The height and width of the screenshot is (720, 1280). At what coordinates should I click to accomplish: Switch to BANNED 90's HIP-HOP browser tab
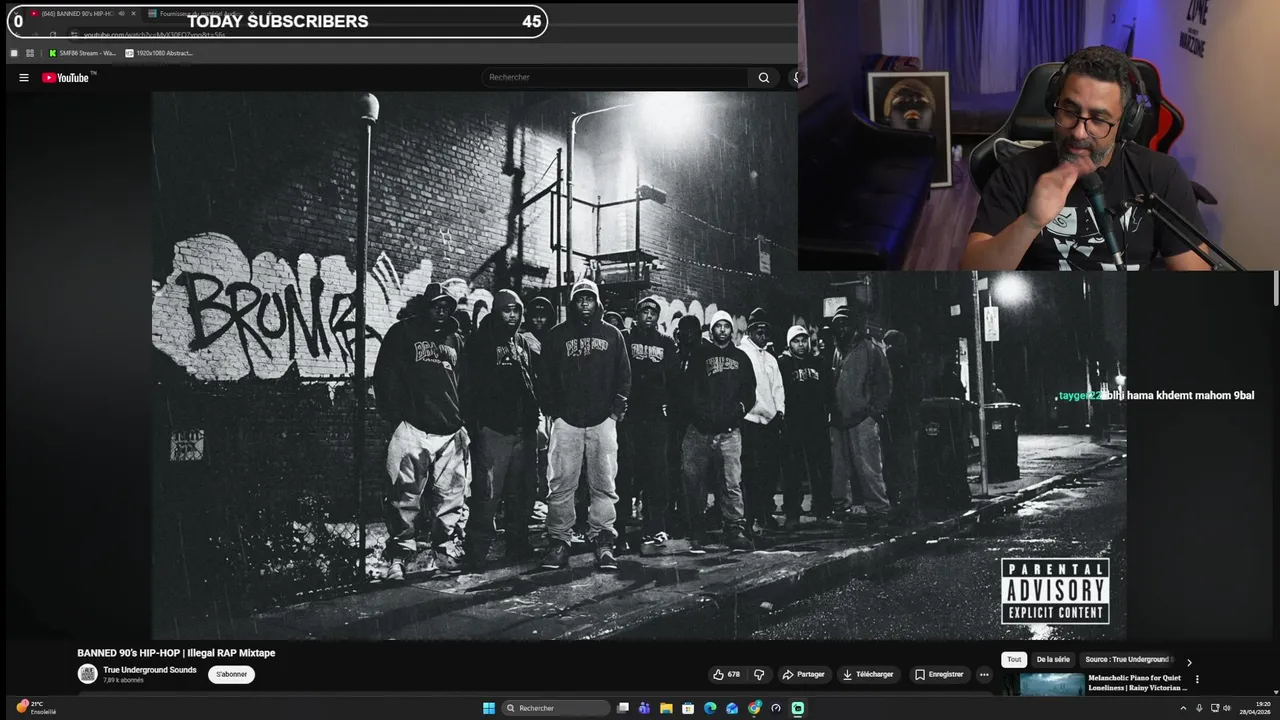[x=81, y=13]
